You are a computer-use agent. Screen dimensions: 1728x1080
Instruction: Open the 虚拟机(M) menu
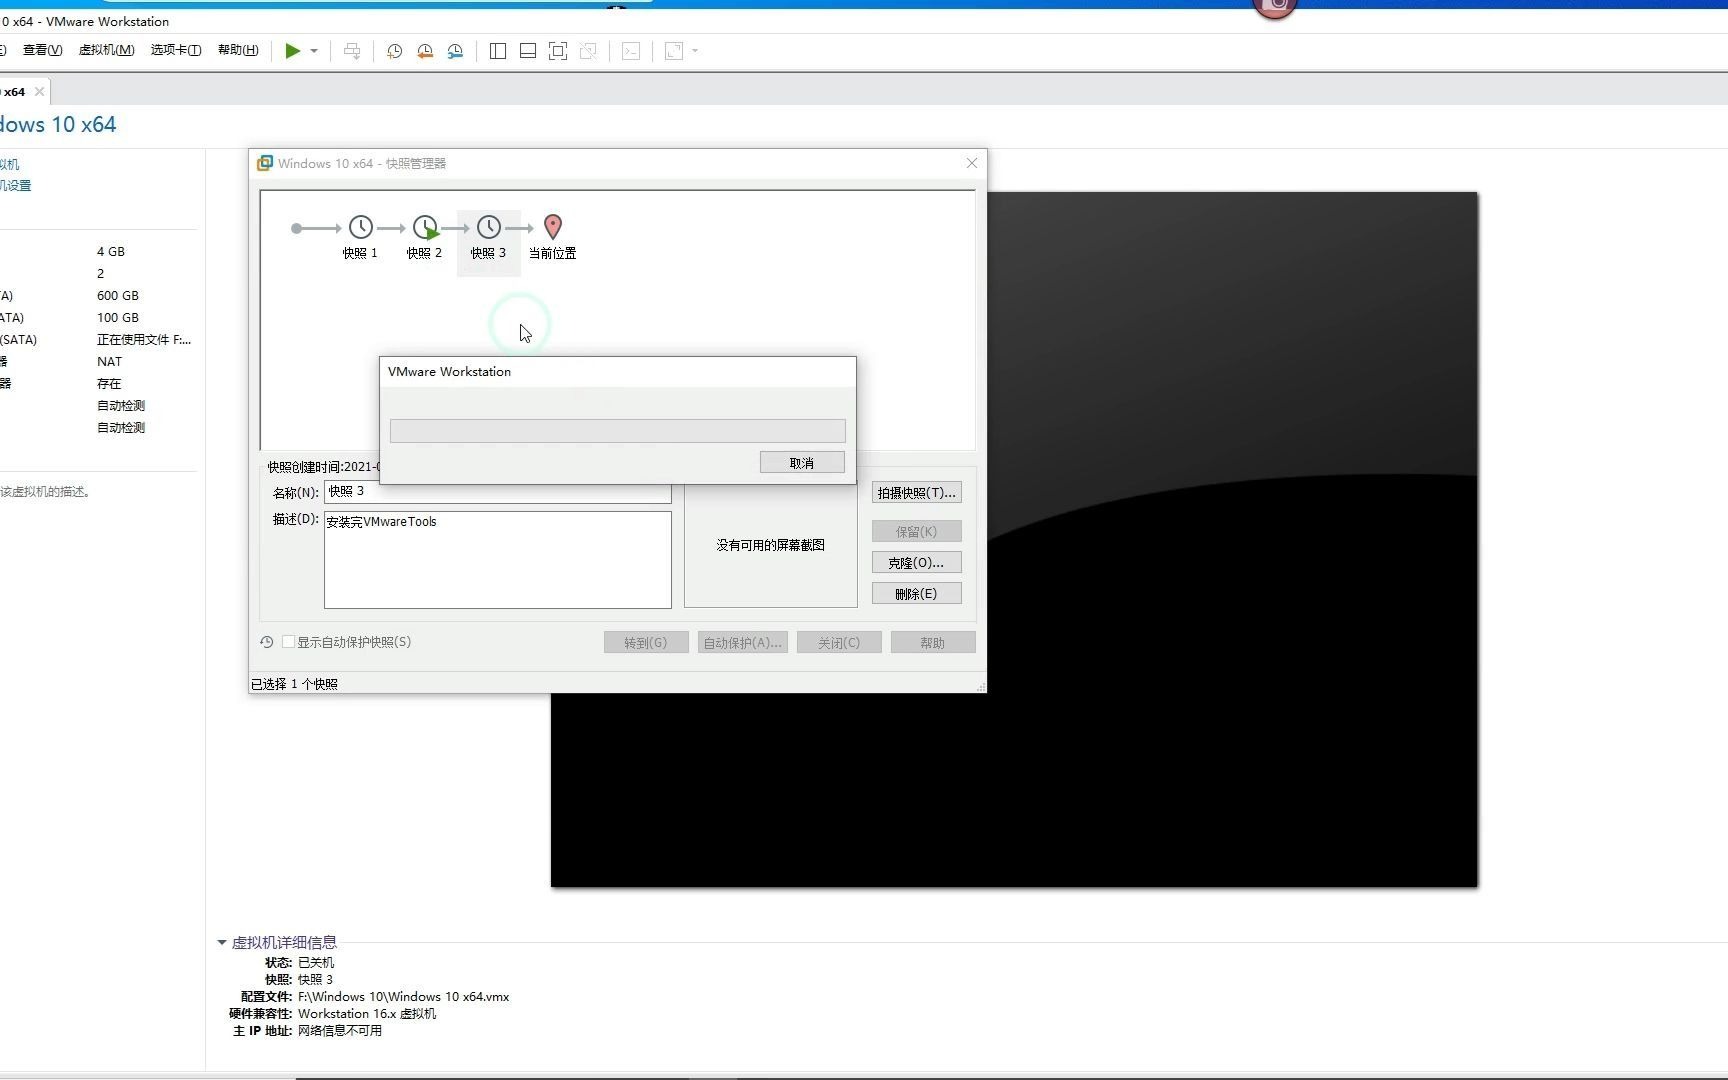pos(106,50)
